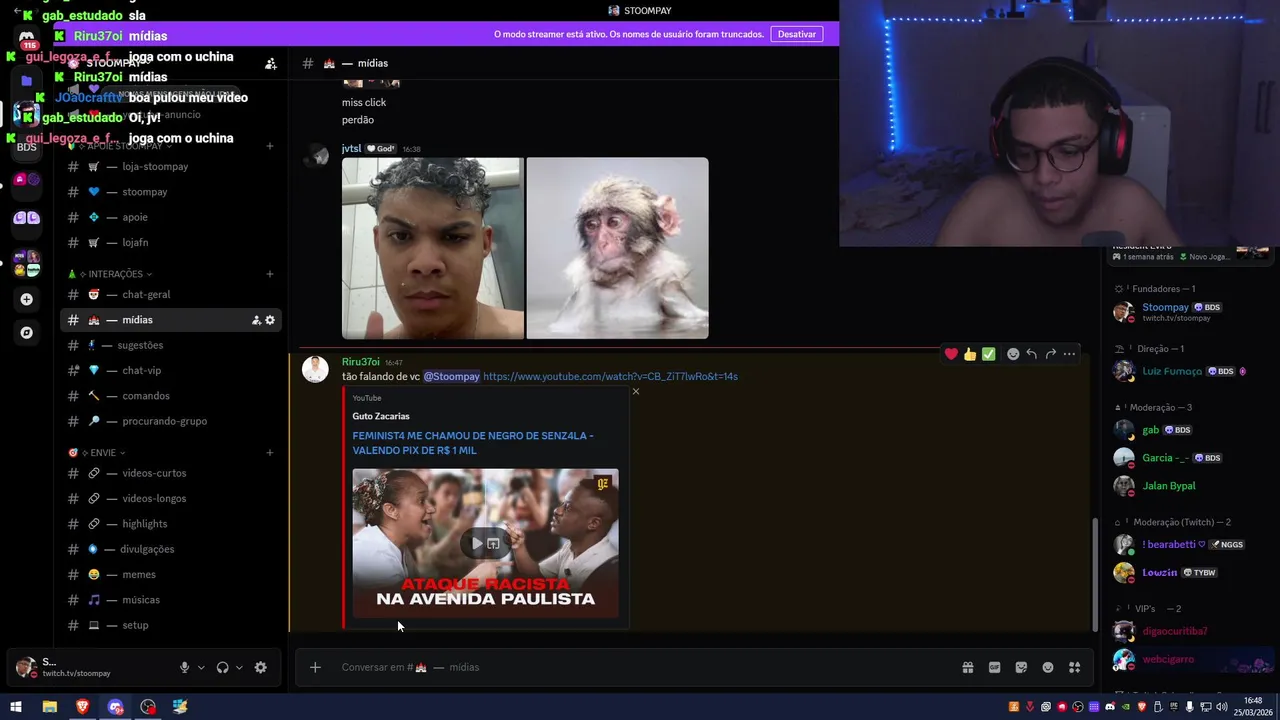The height and width of the screenshot is (720, 1280).
Task: Open the attachment plus button in chat box
Action: tap(315, 667)
